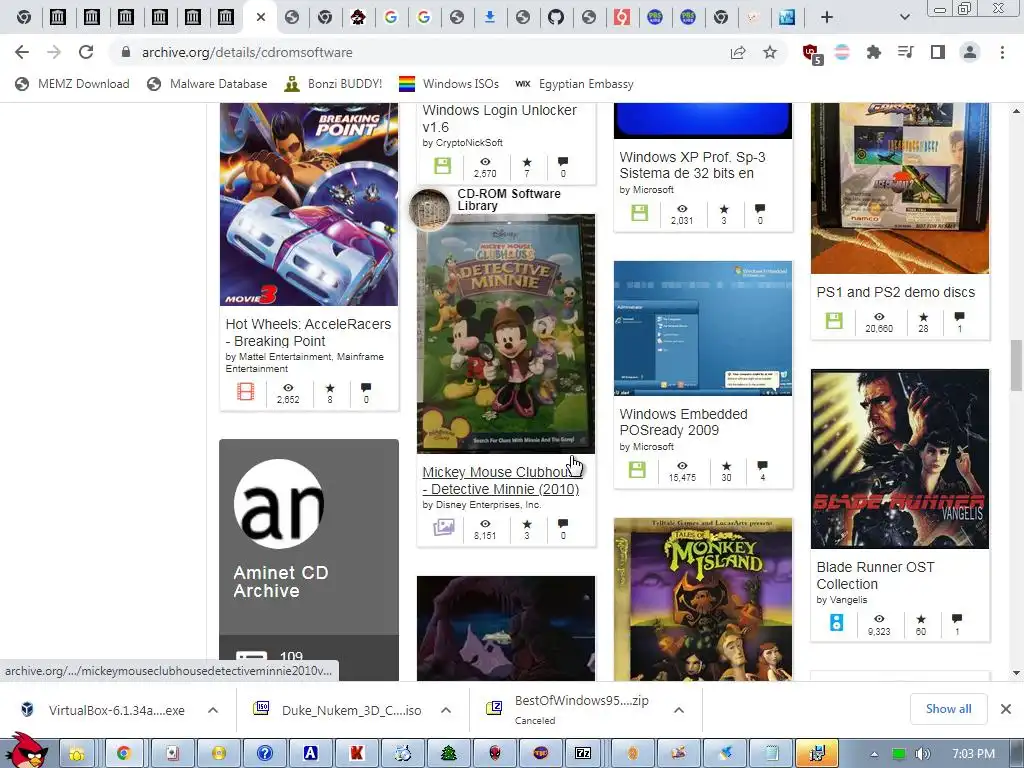
Task: Toggle the Chrome side panel
Action: coord(938,52)
